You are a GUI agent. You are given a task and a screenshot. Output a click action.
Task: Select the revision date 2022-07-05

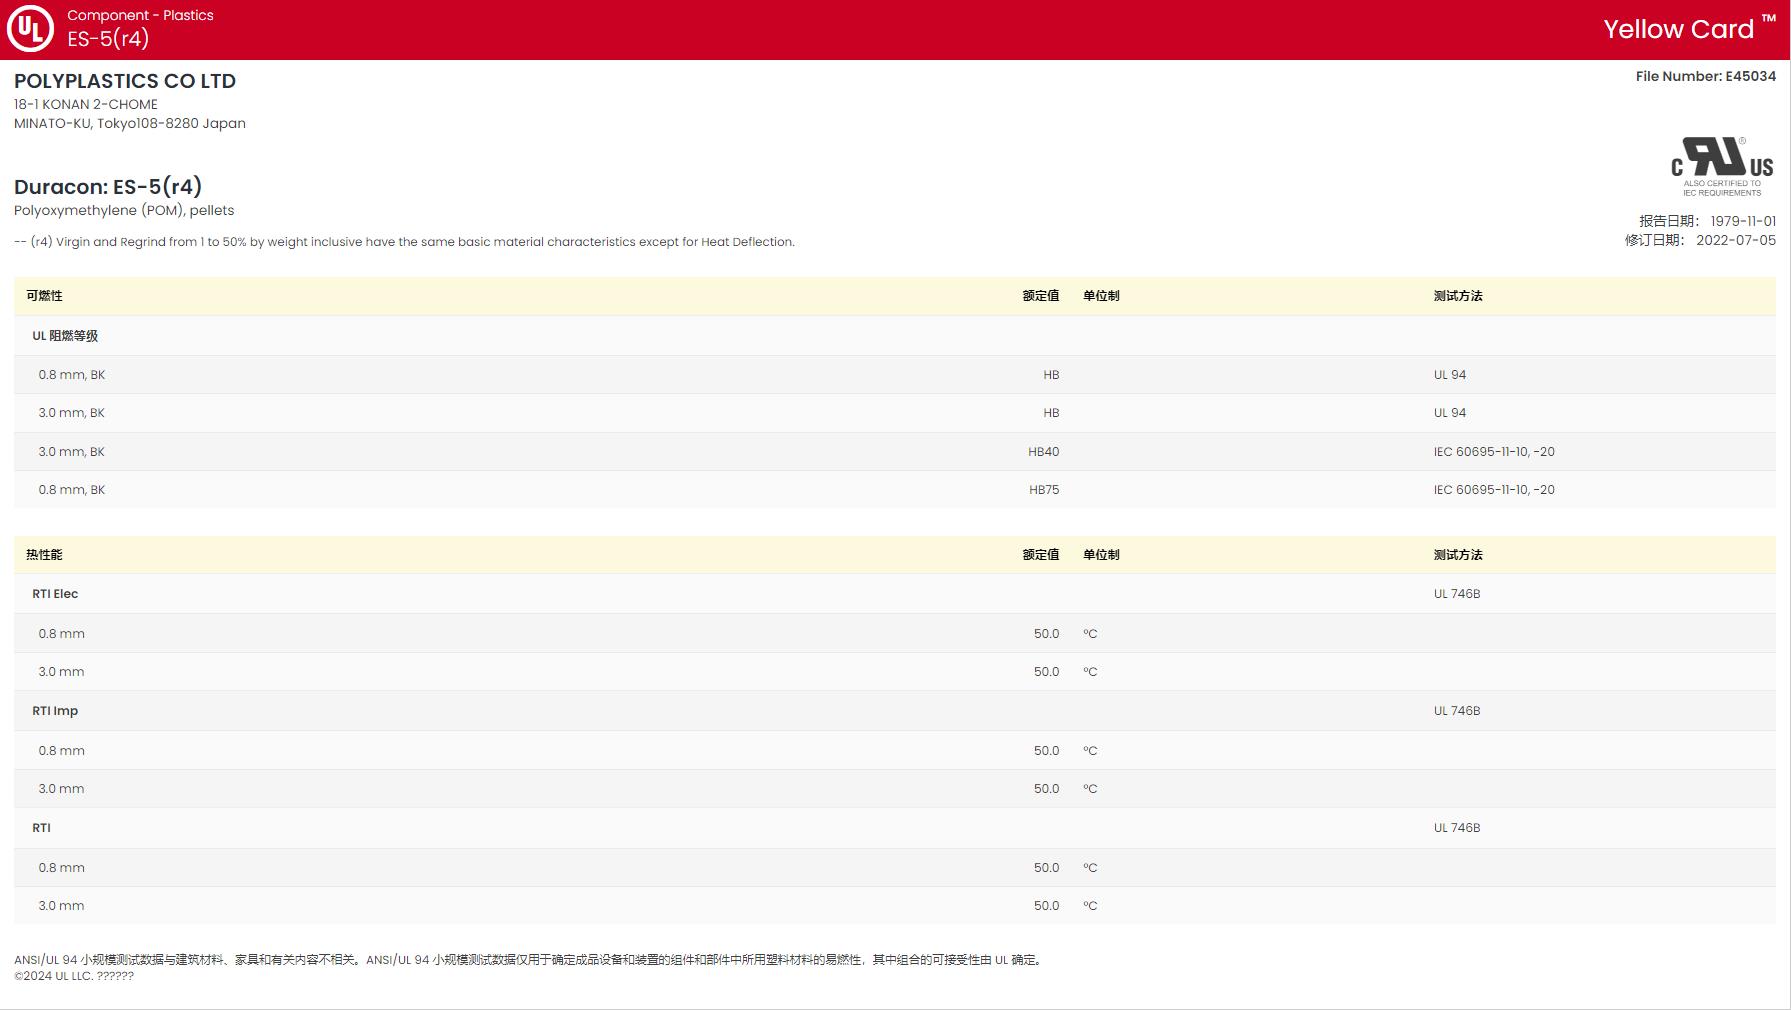1736,240
